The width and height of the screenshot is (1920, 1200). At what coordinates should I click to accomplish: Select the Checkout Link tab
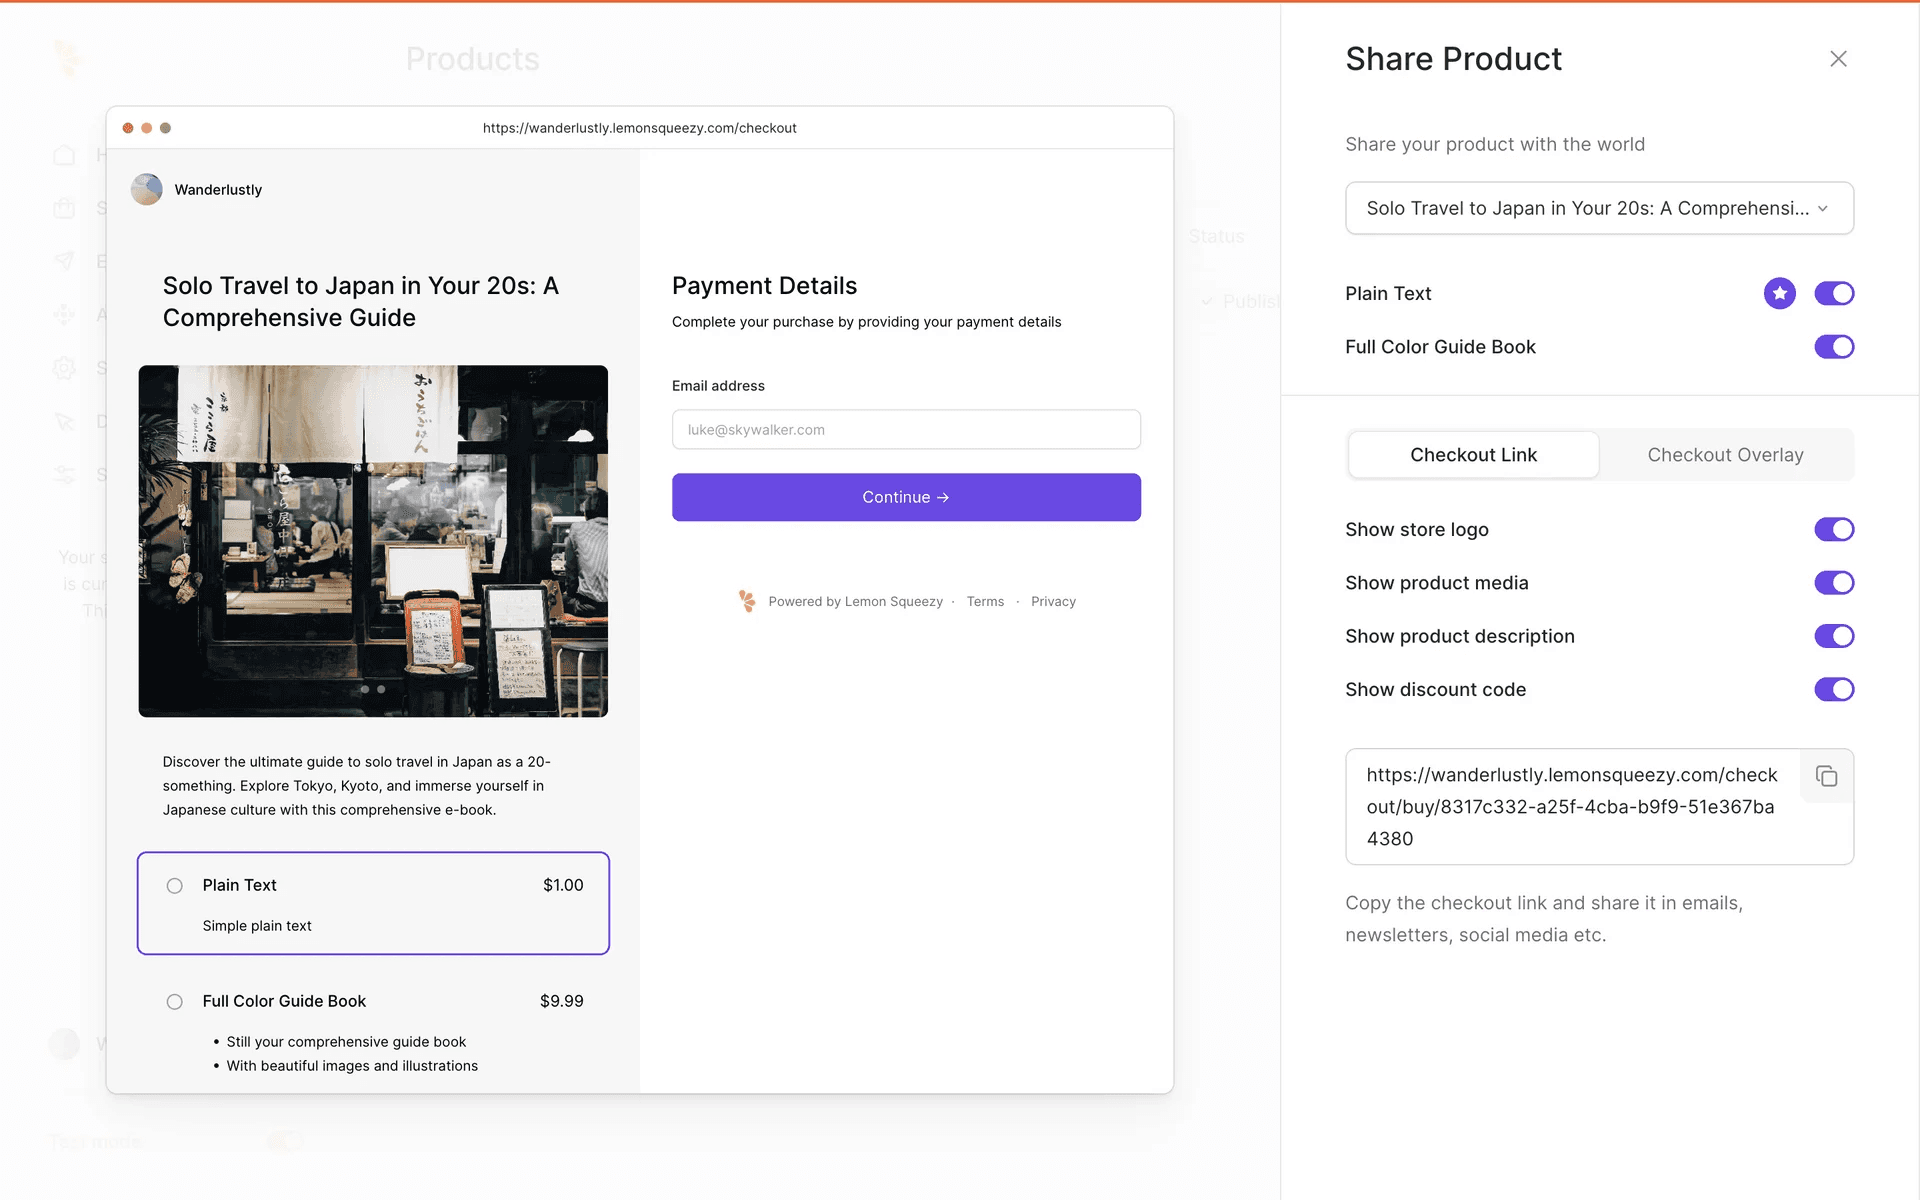pos(1473,455)
